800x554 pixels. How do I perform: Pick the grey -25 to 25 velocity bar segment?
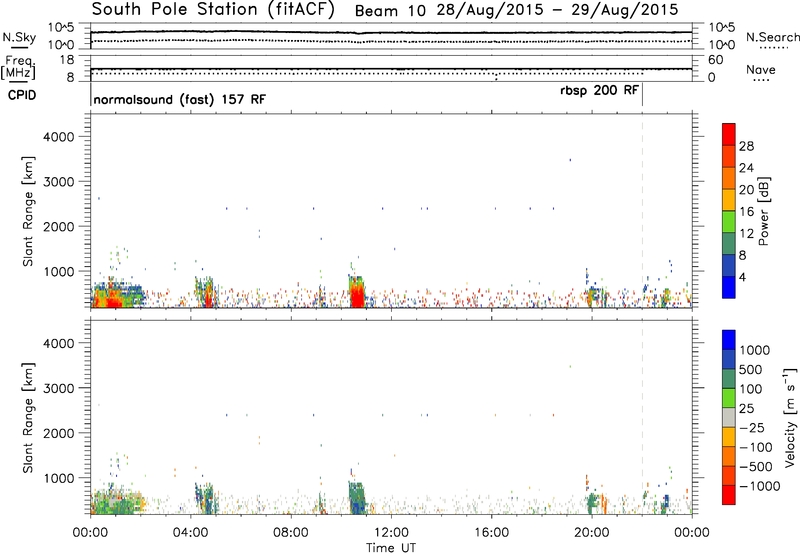(729, 417)
